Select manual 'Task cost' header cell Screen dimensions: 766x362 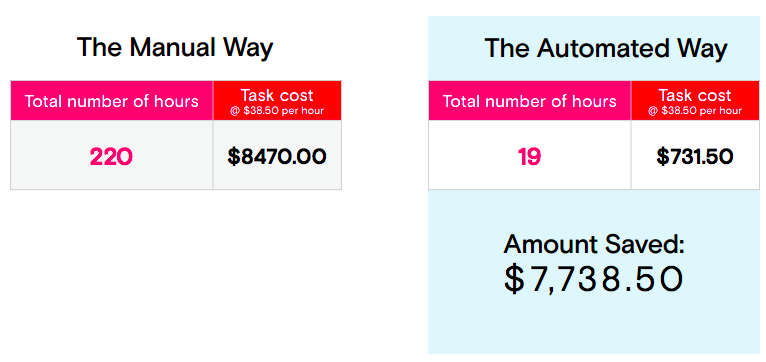tap(277, 101)
